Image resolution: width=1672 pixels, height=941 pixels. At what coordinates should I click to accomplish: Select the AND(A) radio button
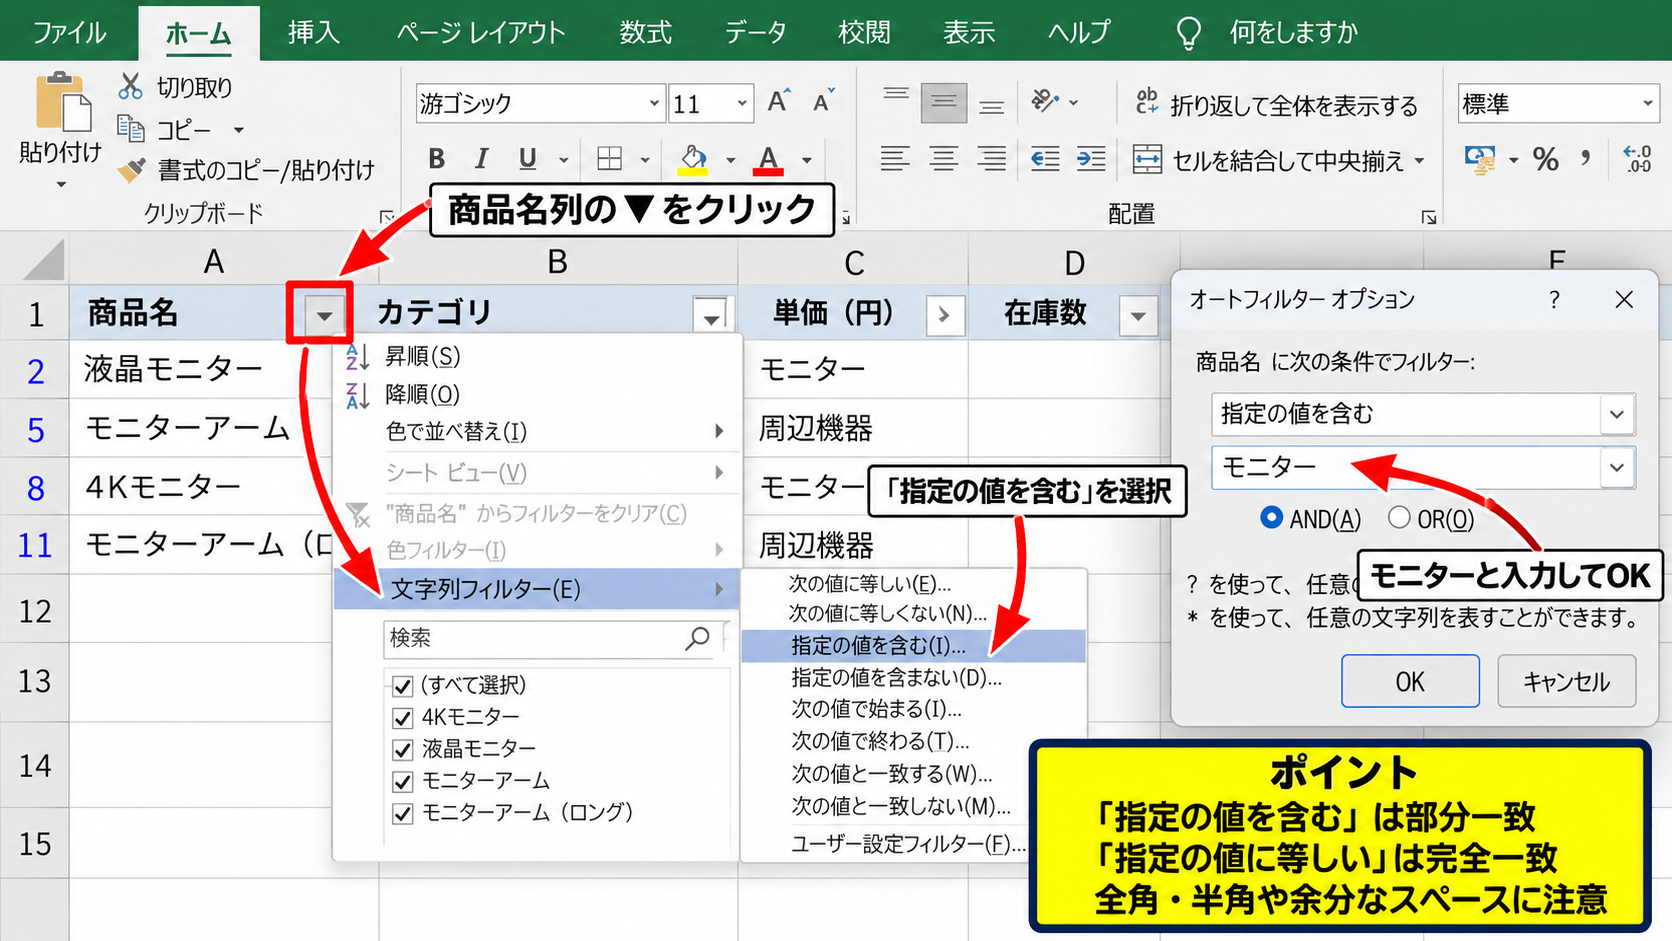pyautogui.click(x=1271, y=517)
